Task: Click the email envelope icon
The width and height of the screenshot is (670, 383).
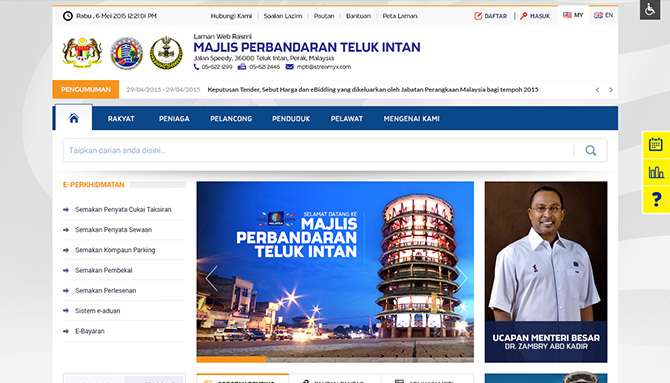Action: [x=289, y=67]
